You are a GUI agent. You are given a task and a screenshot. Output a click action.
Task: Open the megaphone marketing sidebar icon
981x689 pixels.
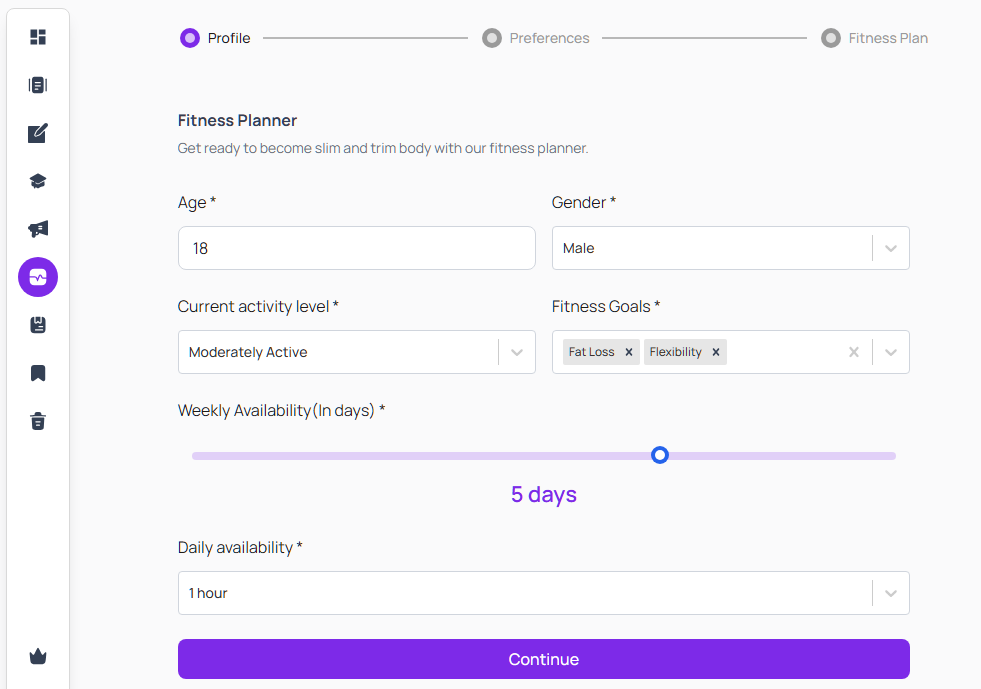[x=38, y=229]
